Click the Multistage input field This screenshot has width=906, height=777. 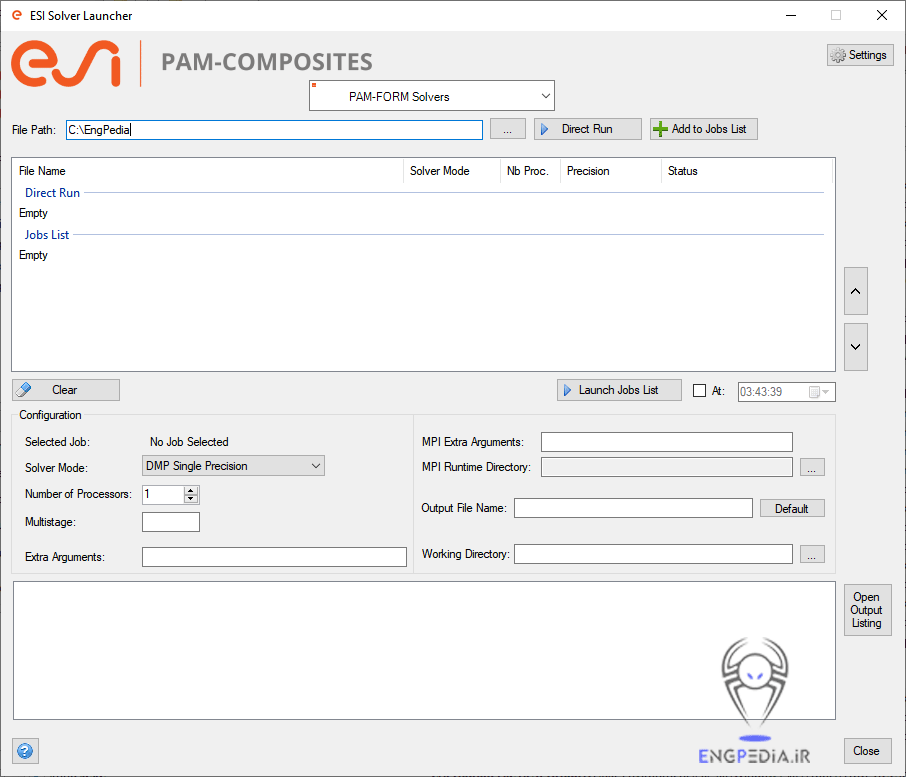[x=171, y=522]
